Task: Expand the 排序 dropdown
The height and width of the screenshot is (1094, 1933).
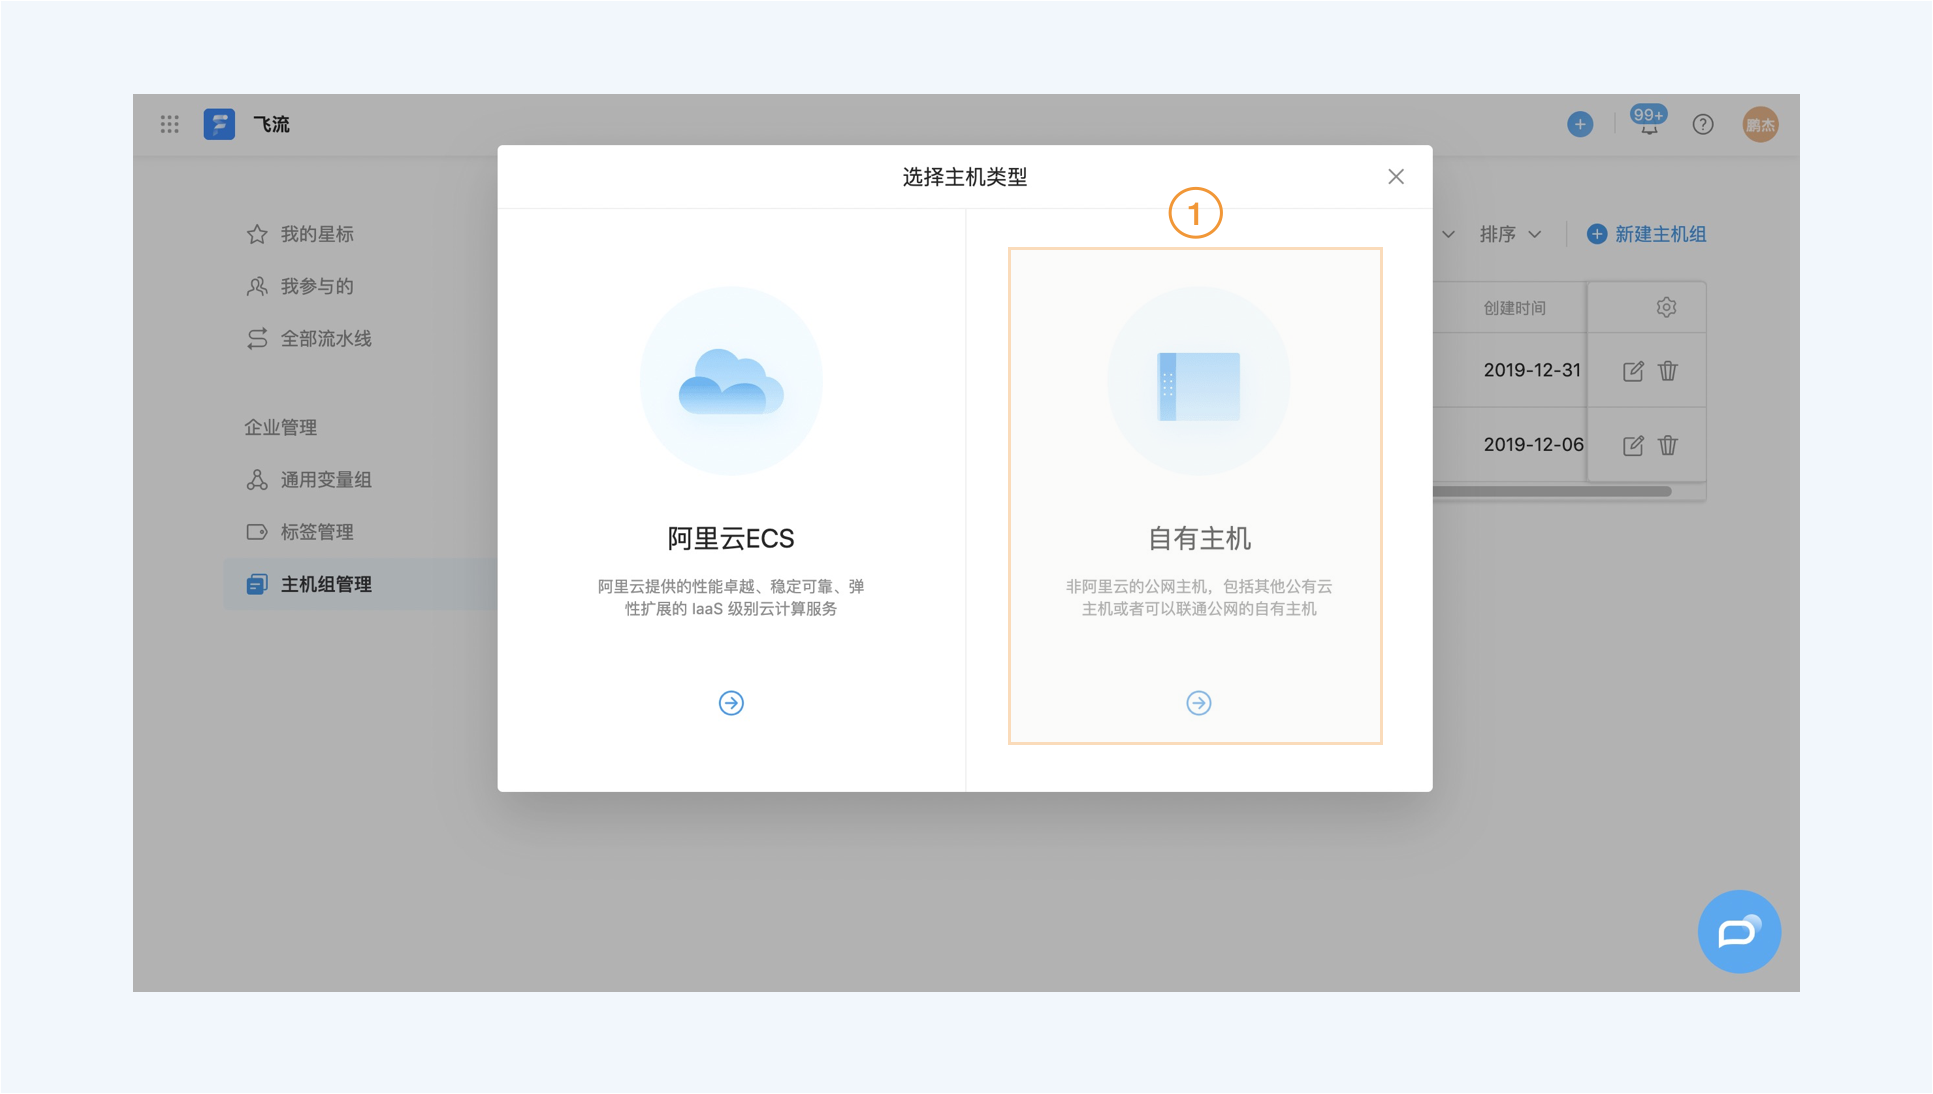Action: click(x=1510, y=234)
